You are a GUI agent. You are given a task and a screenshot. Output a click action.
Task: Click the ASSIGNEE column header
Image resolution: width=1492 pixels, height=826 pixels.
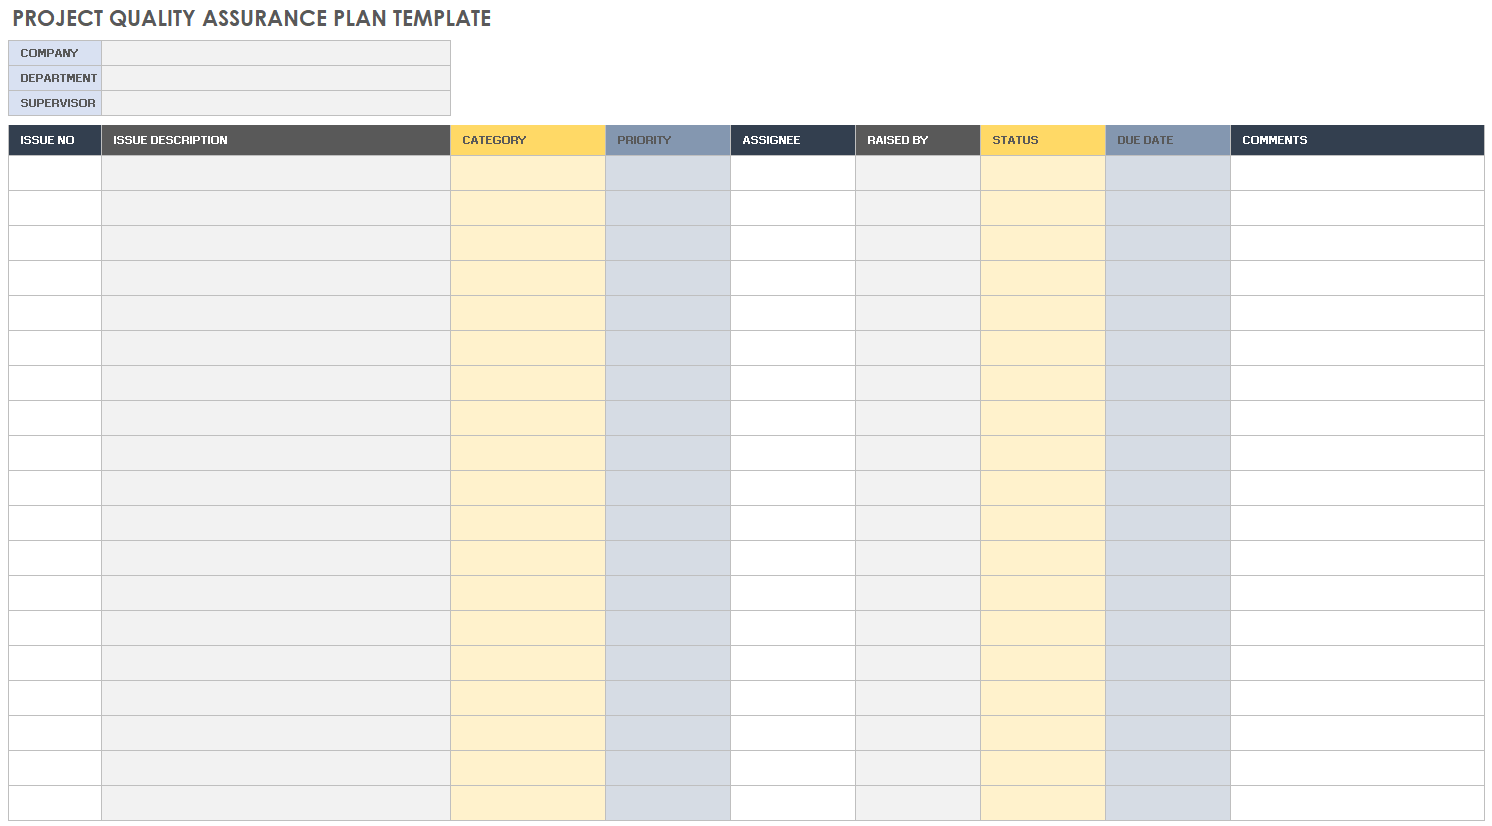point(793,140)
